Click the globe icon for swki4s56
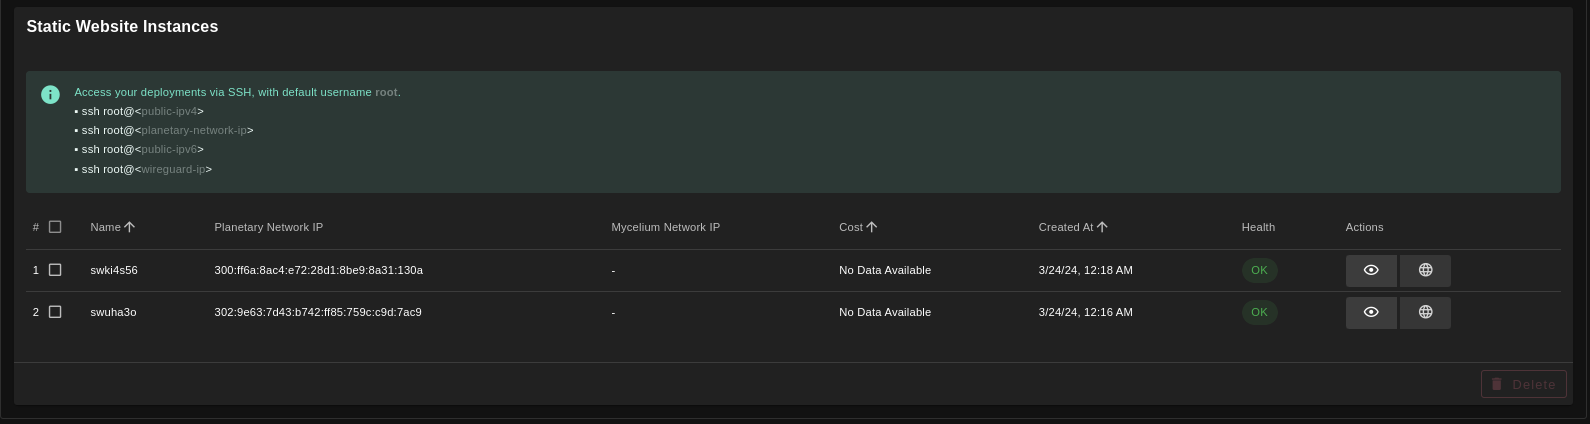 (1425, 270)
